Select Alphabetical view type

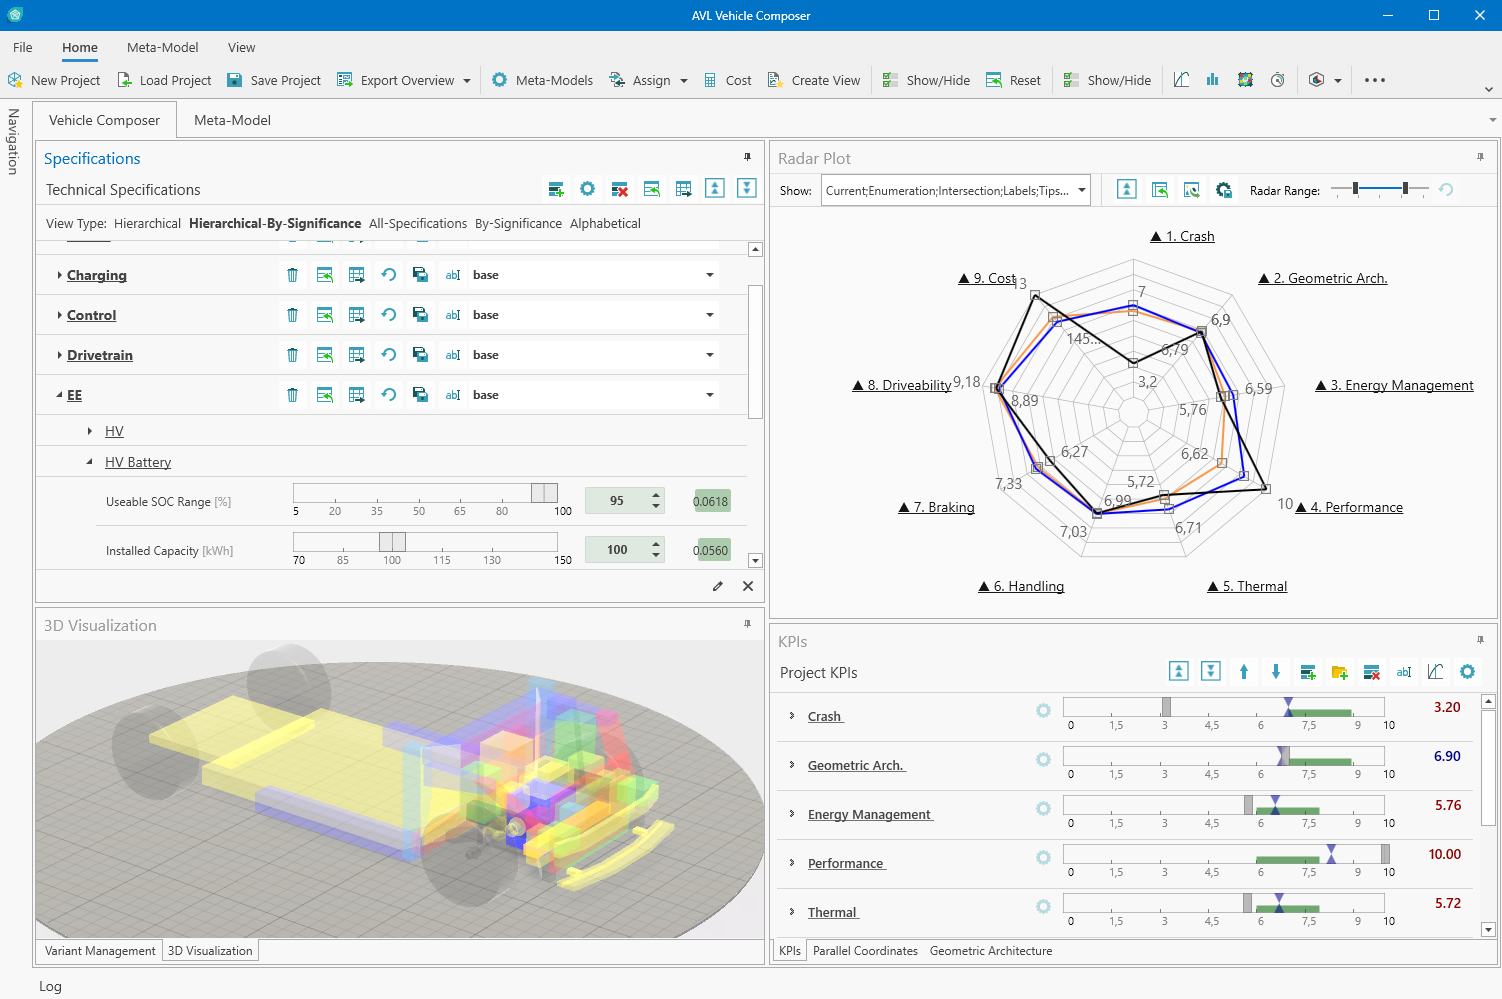[x=605, y=223]
